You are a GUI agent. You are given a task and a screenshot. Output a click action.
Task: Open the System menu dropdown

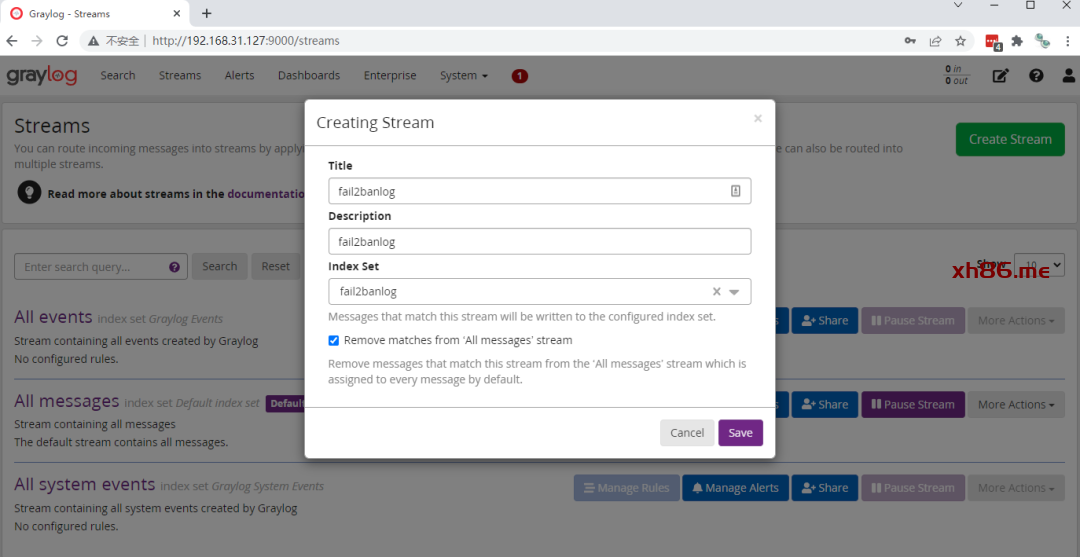click(463, 76)
